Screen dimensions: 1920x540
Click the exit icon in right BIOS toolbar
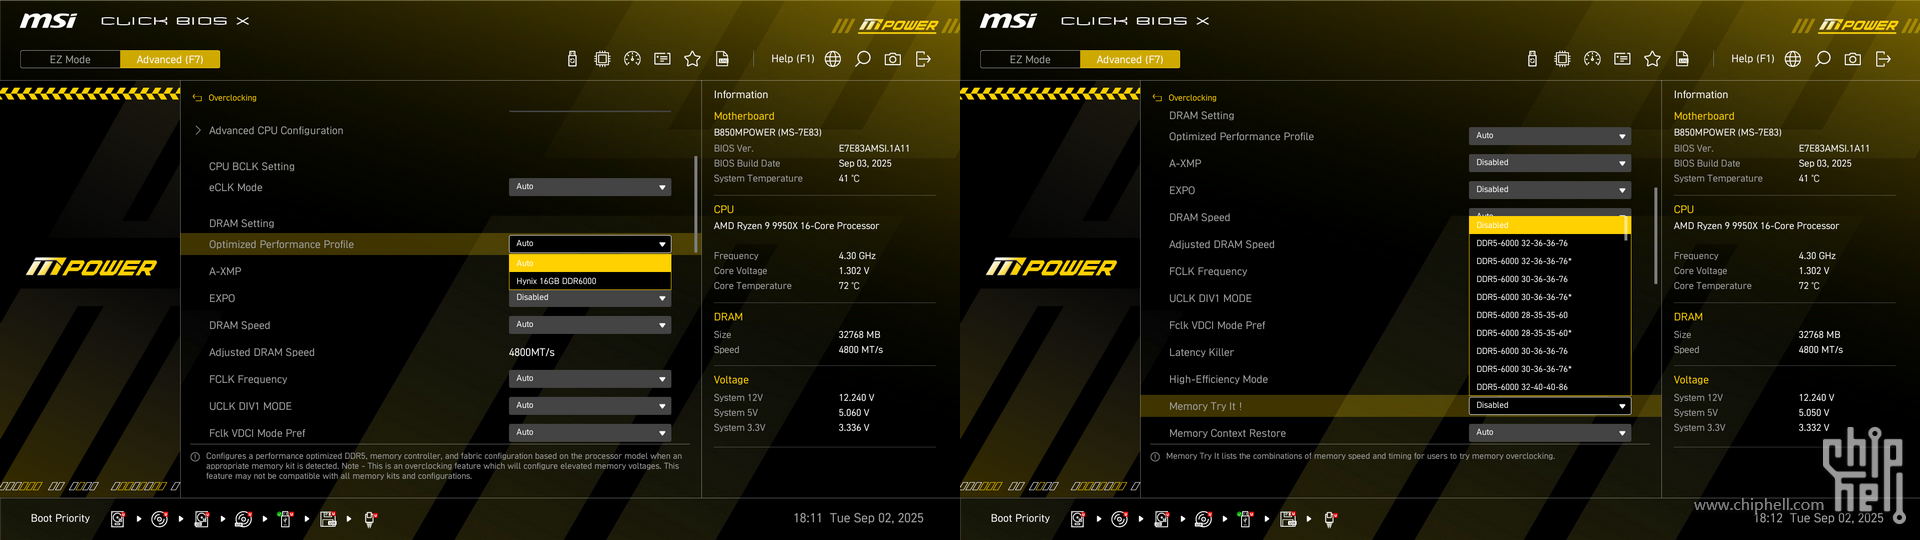pos(1883,59)
